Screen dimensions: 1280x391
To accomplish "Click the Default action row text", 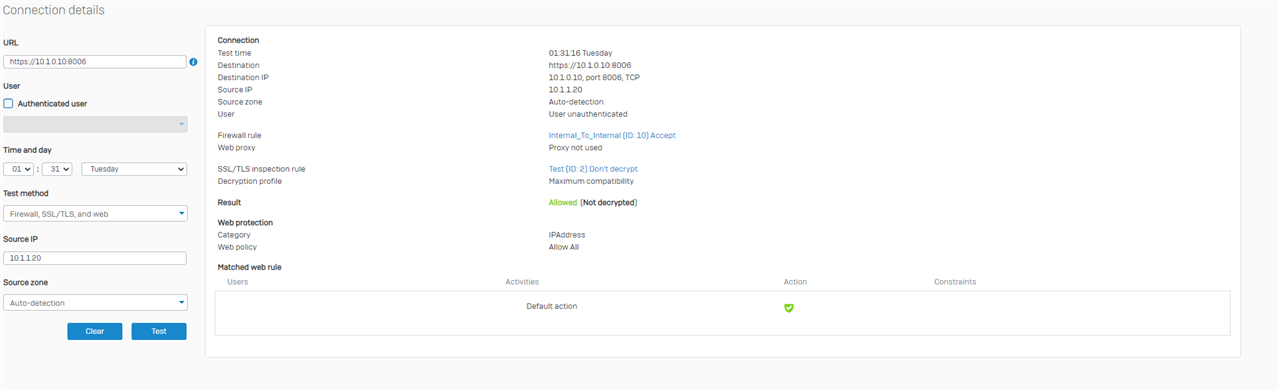I will (x=552, y=306).
